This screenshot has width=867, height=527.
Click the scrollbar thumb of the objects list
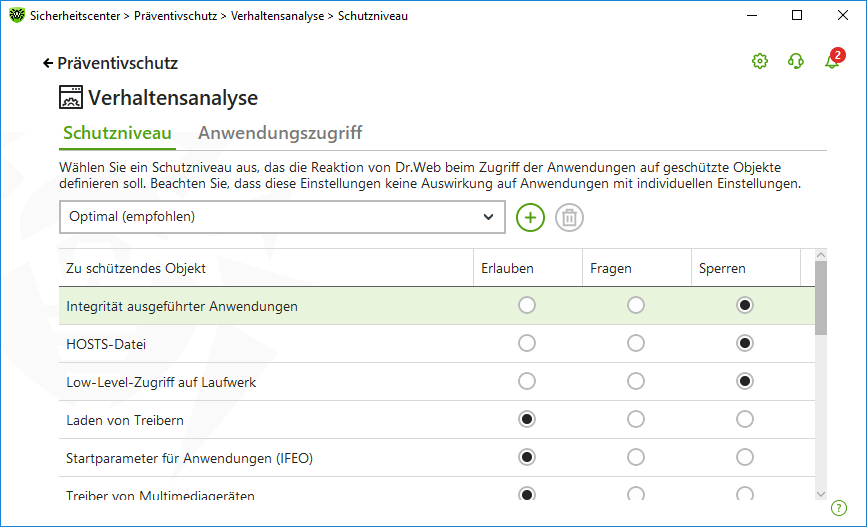click(x=821, y=298)
